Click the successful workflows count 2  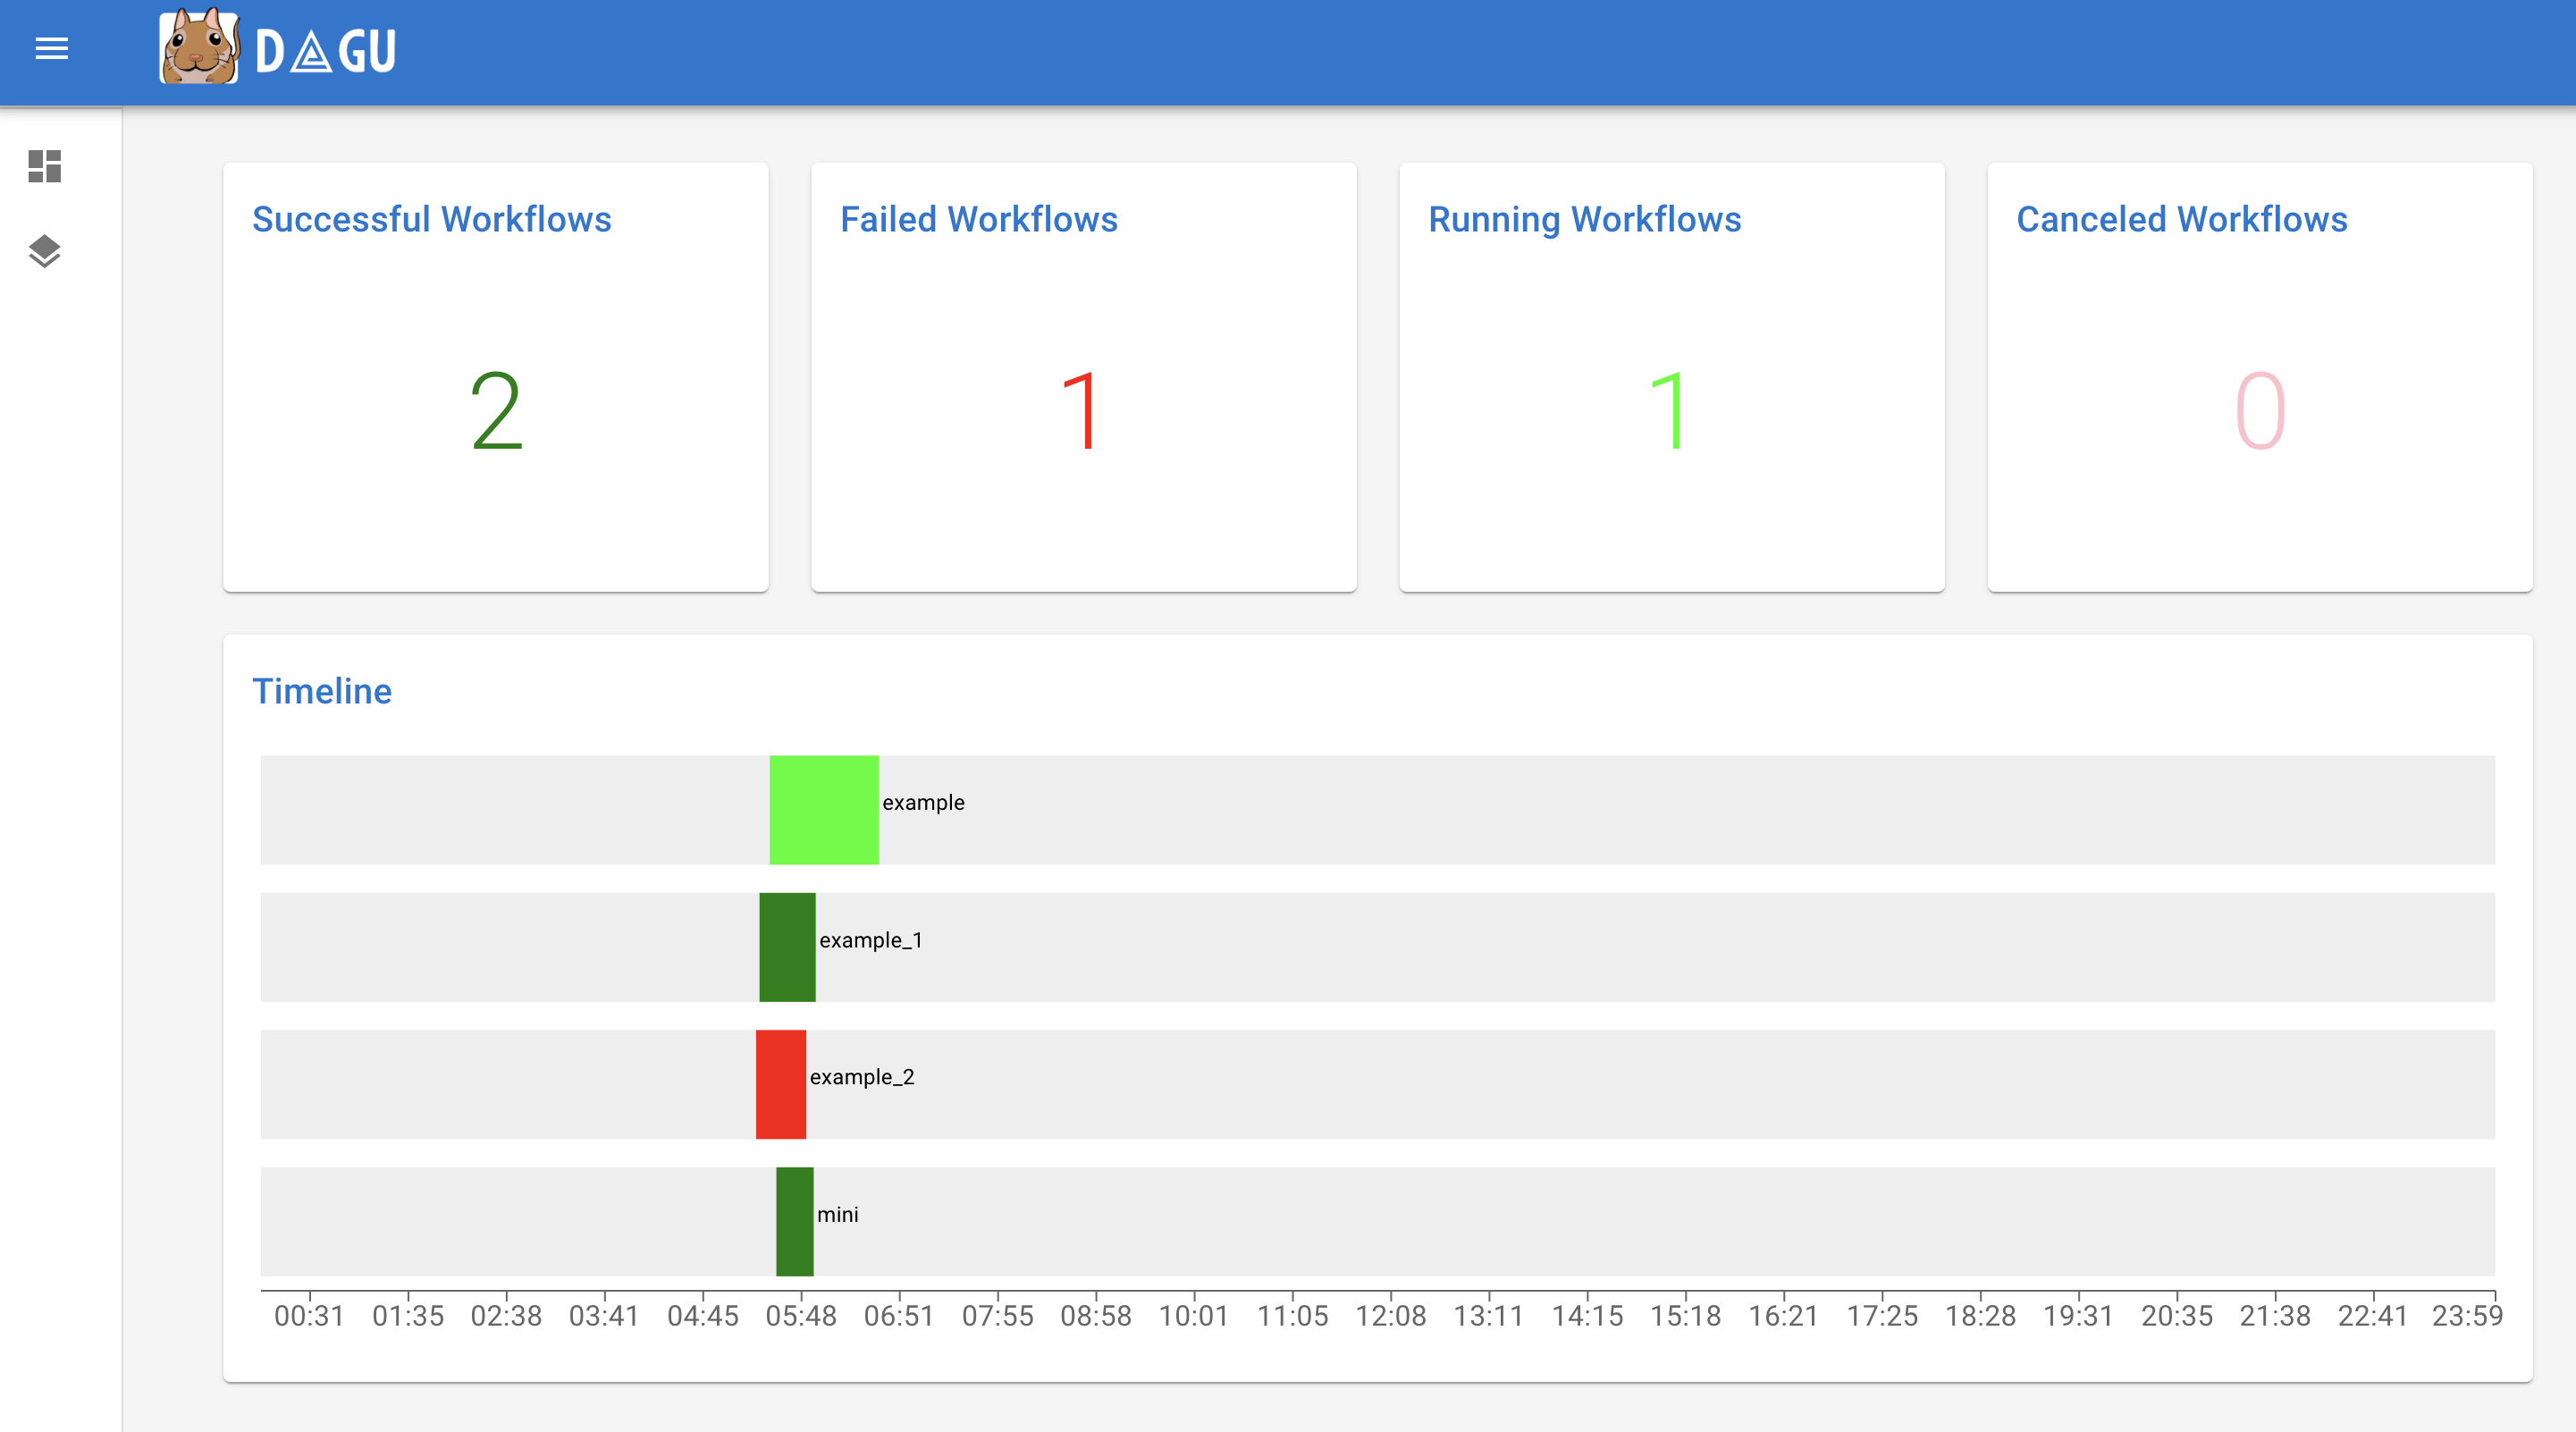[496, 410]
